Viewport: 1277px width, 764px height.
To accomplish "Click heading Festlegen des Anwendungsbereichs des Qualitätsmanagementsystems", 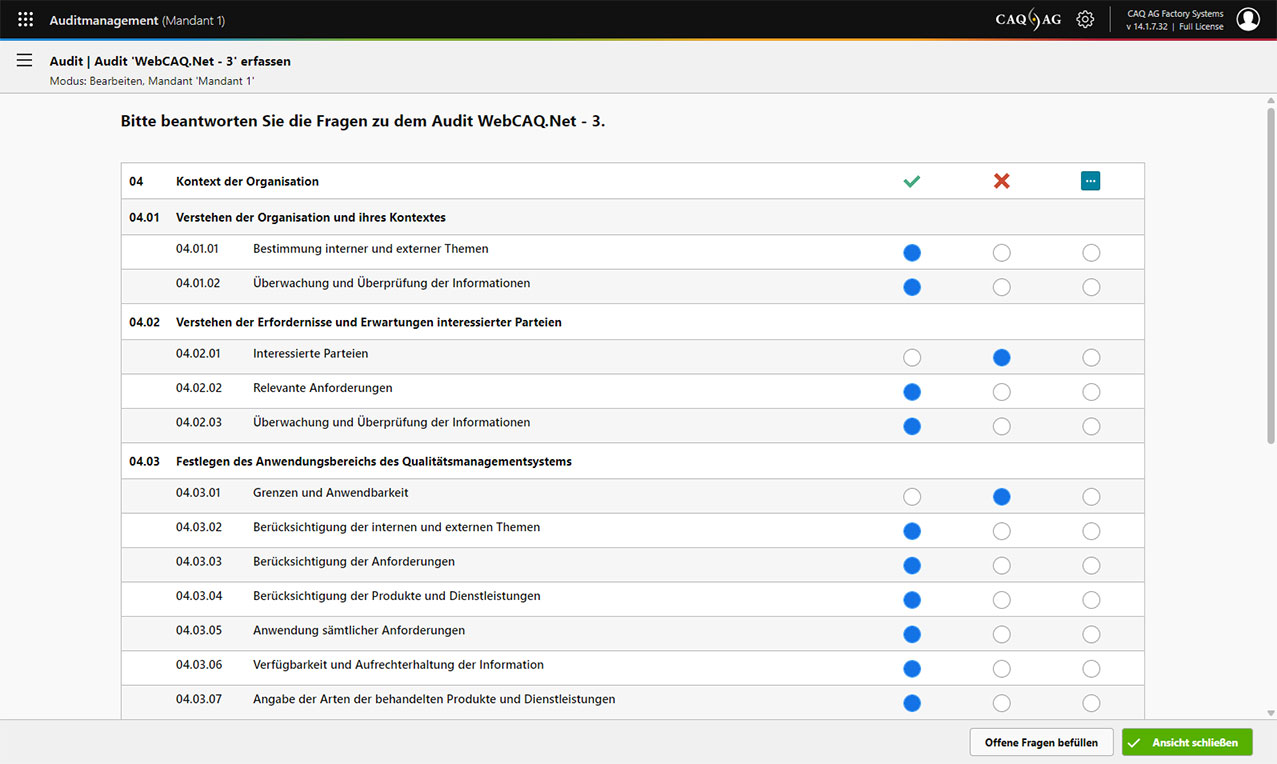I will (374, 461).
